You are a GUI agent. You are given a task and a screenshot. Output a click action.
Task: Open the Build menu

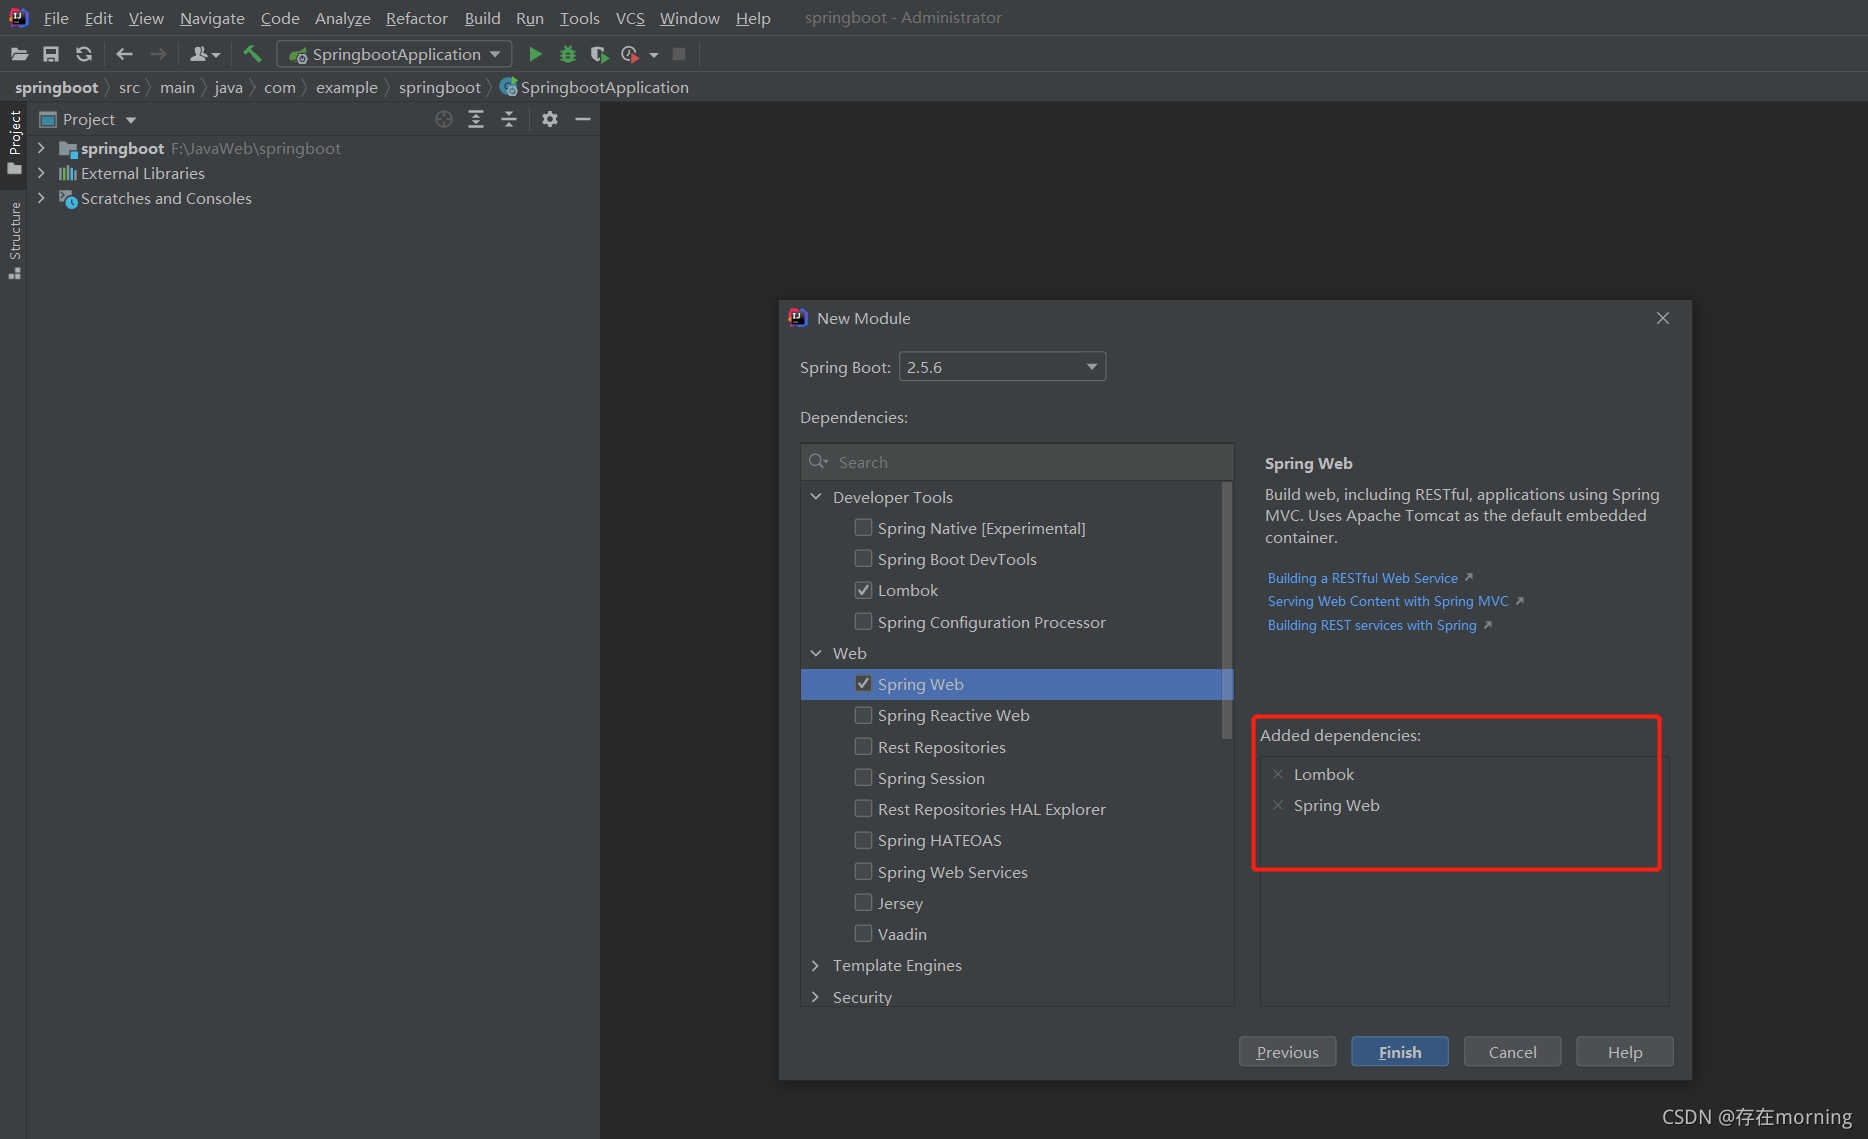482,18
